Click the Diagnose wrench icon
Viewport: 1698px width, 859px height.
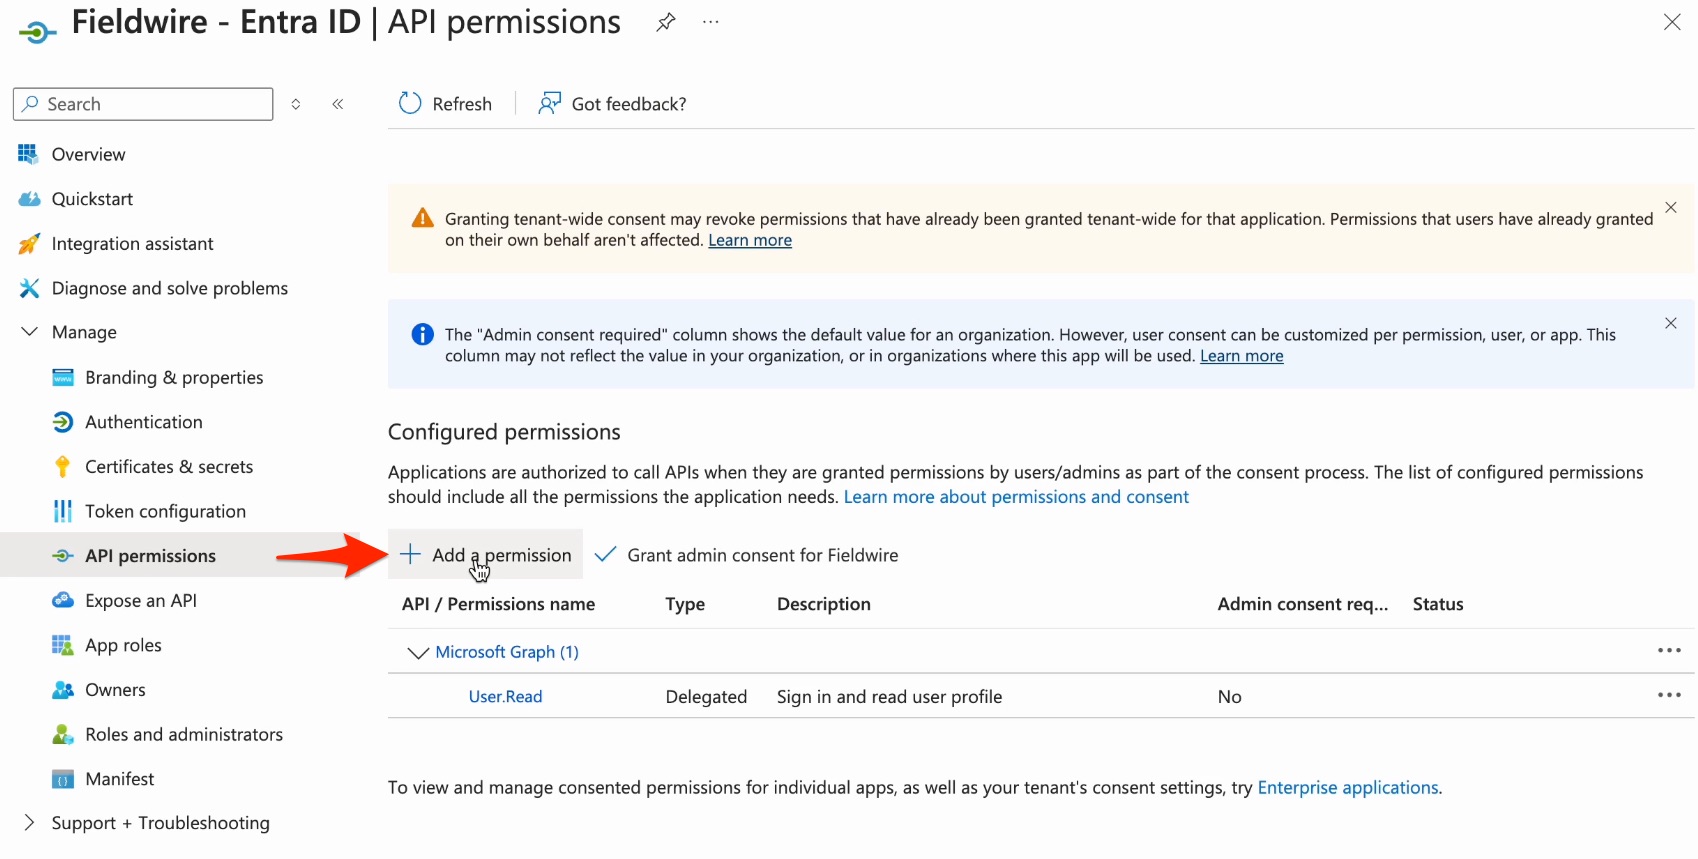coord(29,288)
